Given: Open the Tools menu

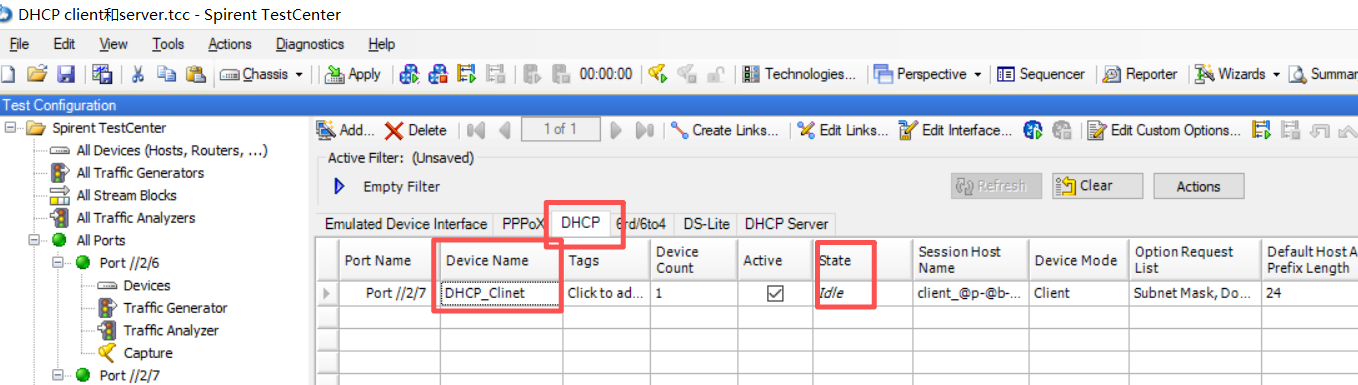Looking at the screenshot, I should click(168, 44).
